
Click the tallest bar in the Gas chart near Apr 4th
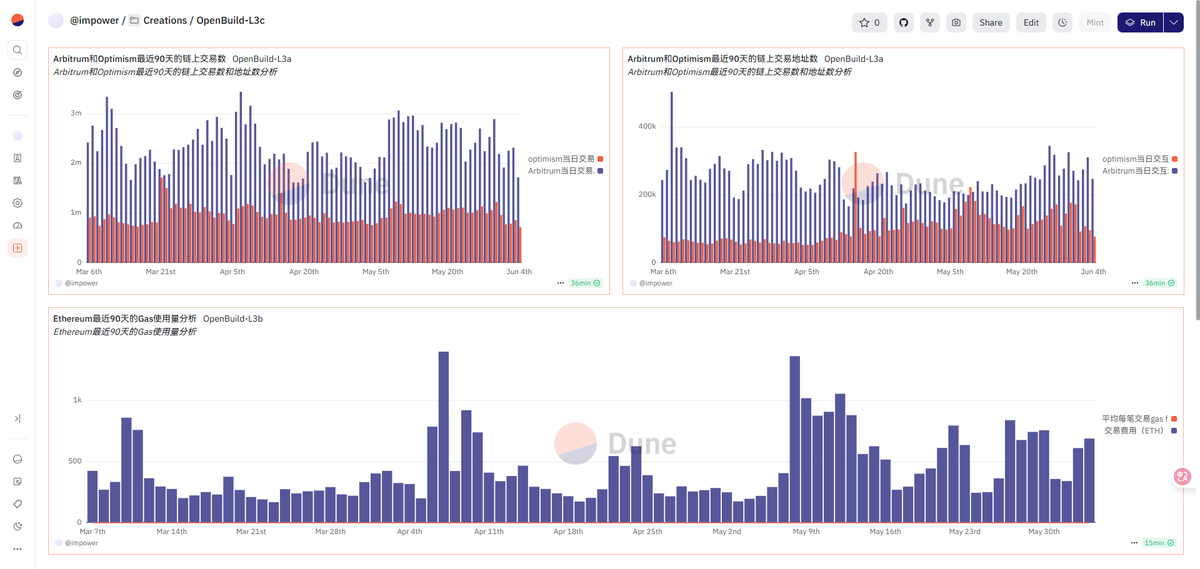click(x=443, y=437)
